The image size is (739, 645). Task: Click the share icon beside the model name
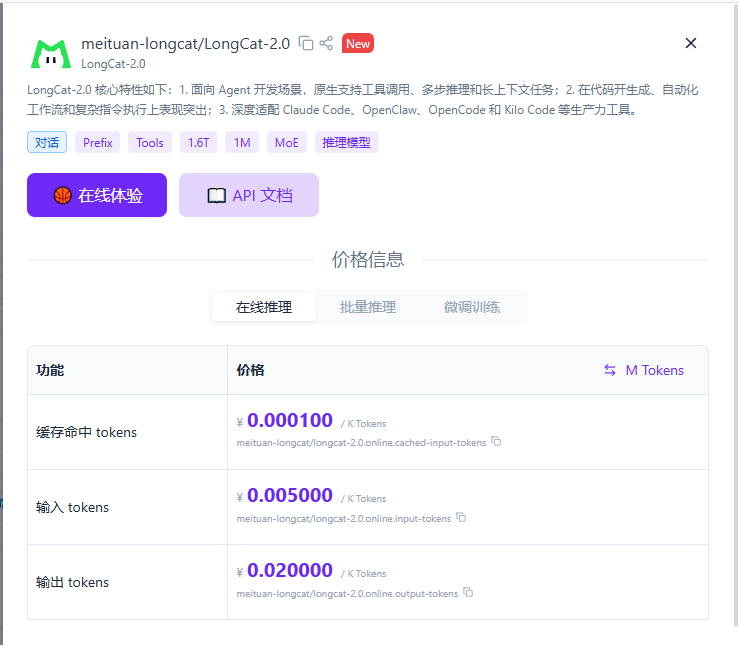pos(326,43)
